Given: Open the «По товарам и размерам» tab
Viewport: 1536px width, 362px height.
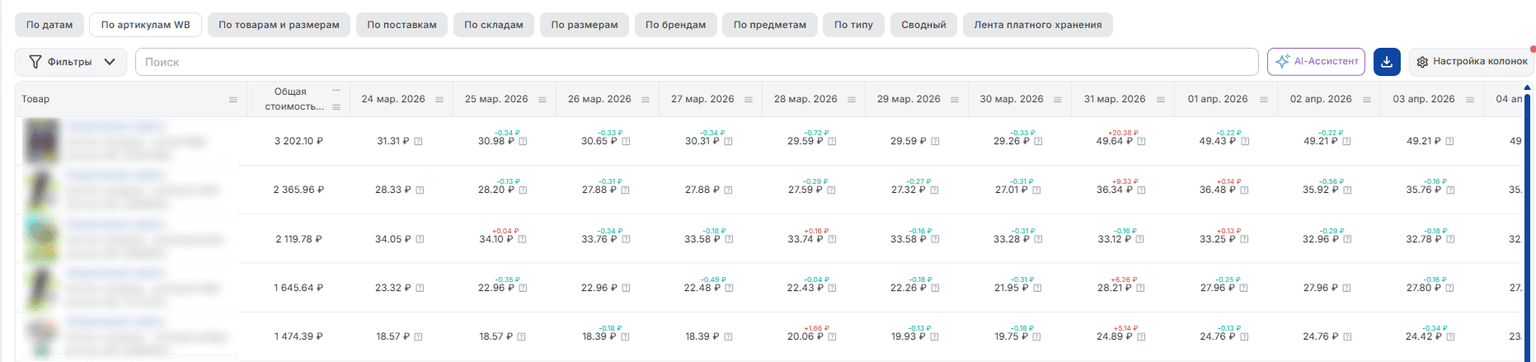Looking at the screenshot, I should [x=279, y=24].
